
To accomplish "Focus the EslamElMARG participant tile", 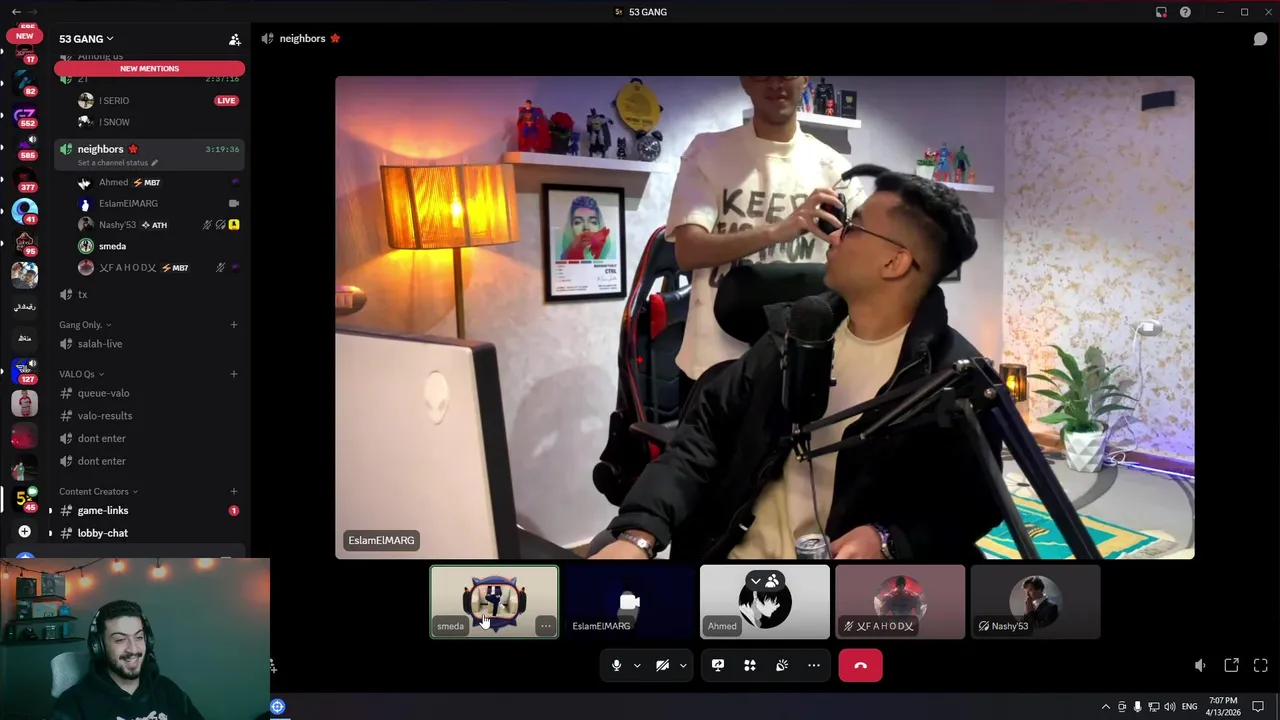I will click(x=629, y=601).
